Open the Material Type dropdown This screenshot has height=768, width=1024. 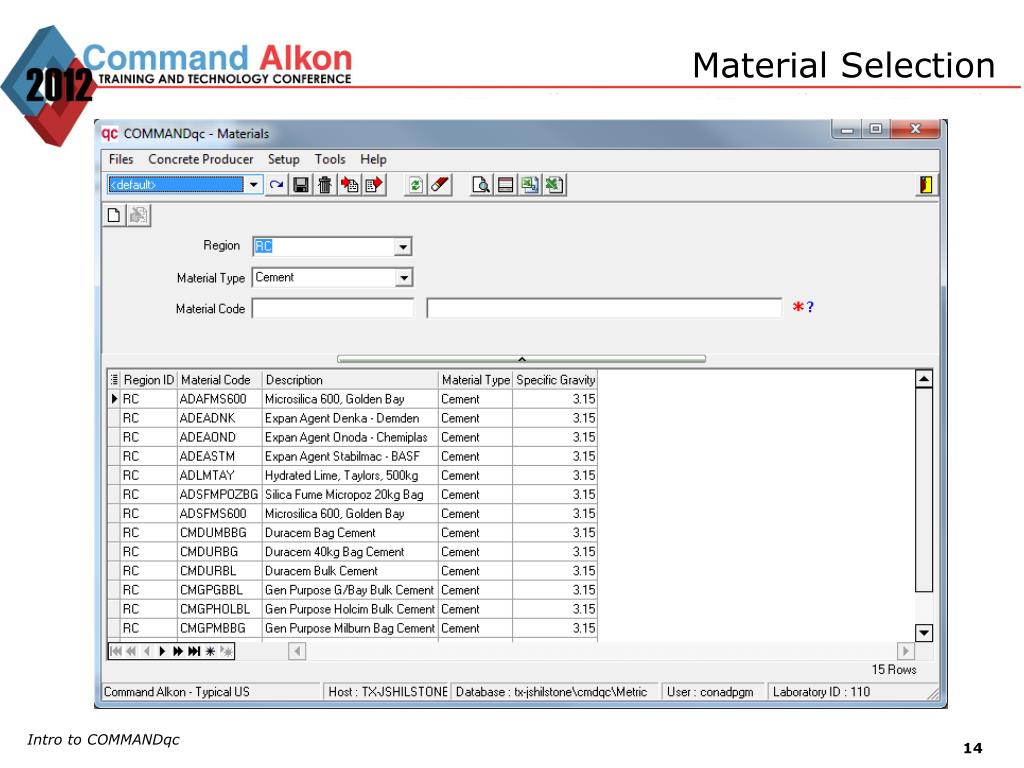coord(404,278)
